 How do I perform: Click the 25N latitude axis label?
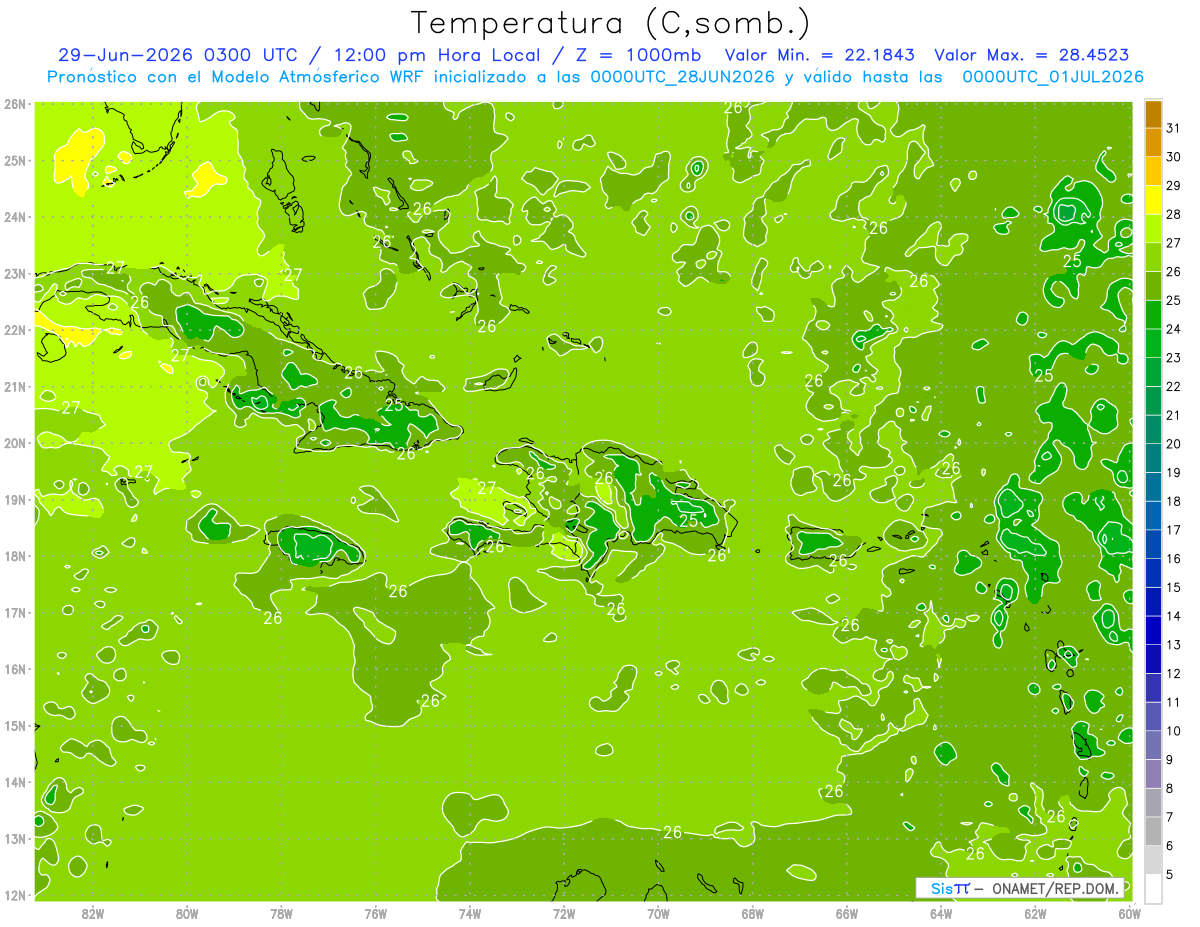coord(14,160)
